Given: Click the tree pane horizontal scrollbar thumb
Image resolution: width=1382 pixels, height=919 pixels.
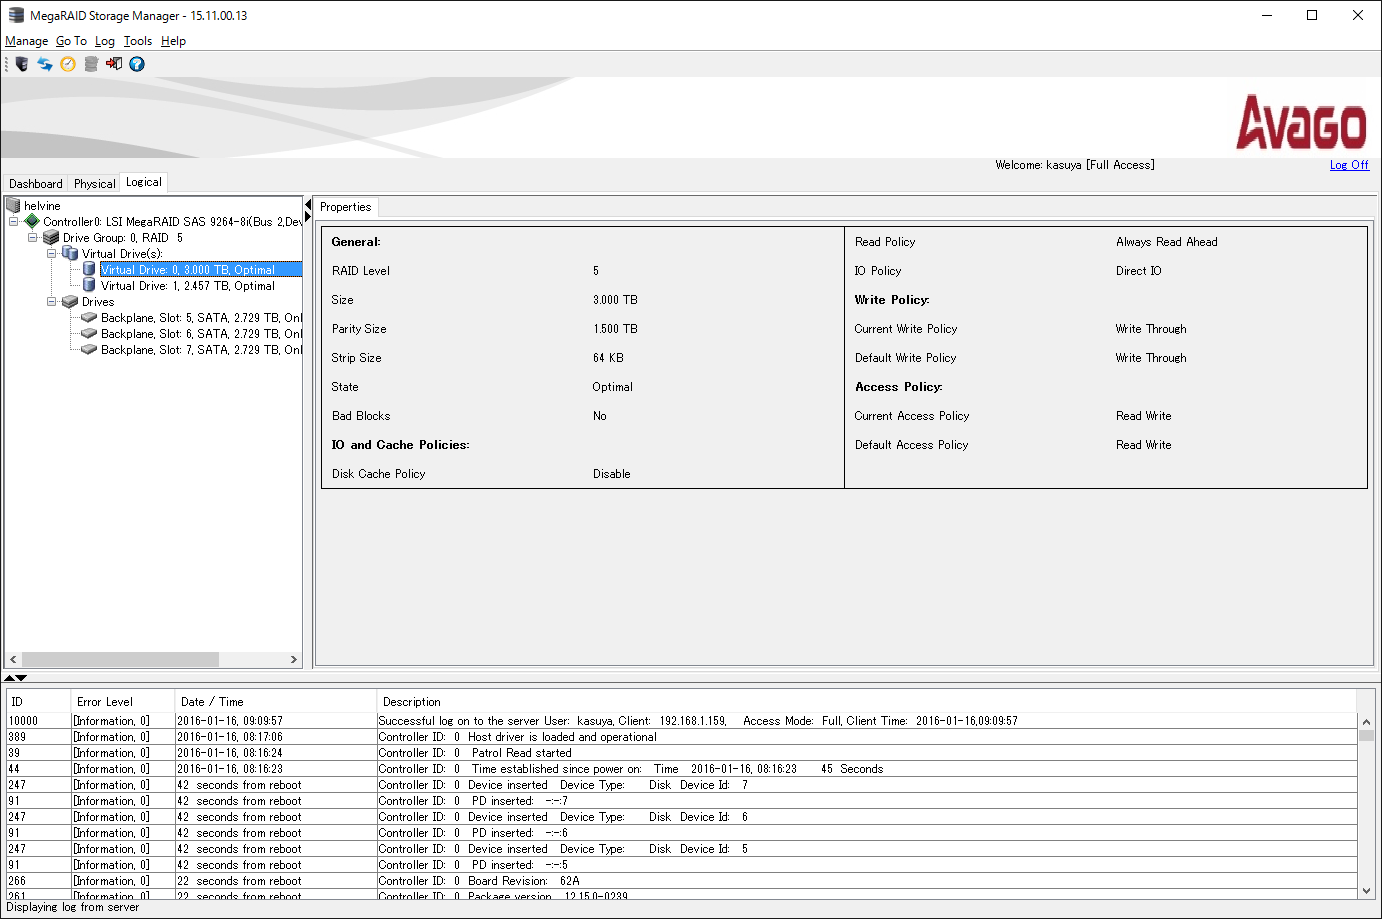Looking at the screenshot, I should 120,659.
